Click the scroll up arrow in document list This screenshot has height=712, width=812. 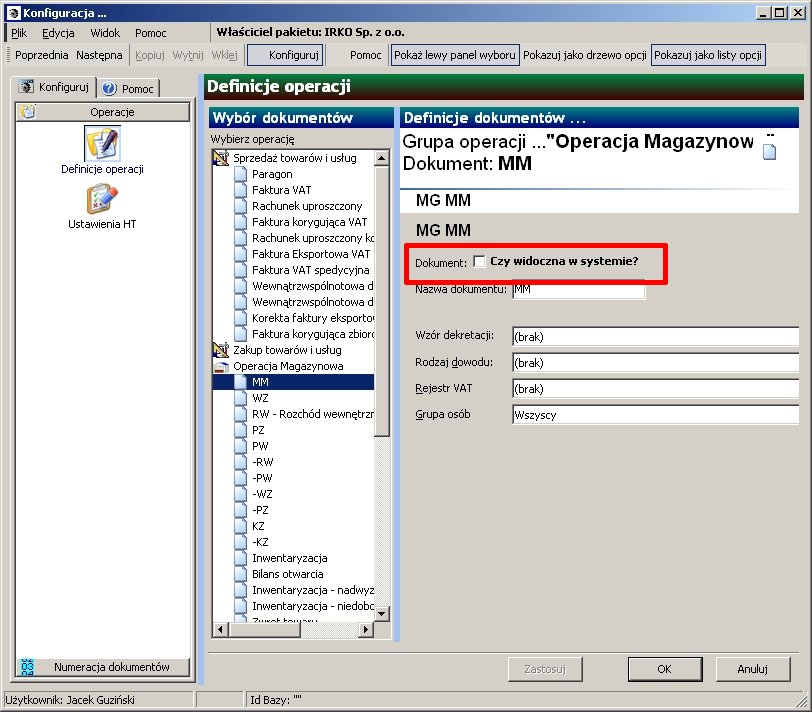382,158
